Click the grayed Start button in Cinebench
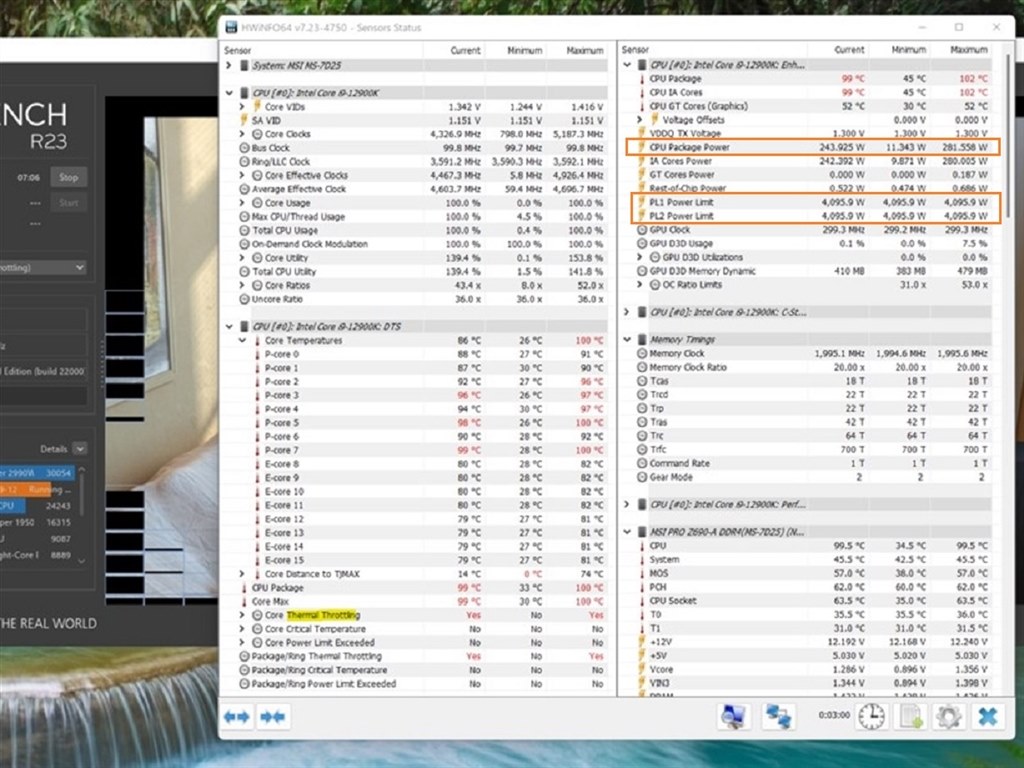The image size is (1024, 768). pyautogui.click(x=68, y=202)
